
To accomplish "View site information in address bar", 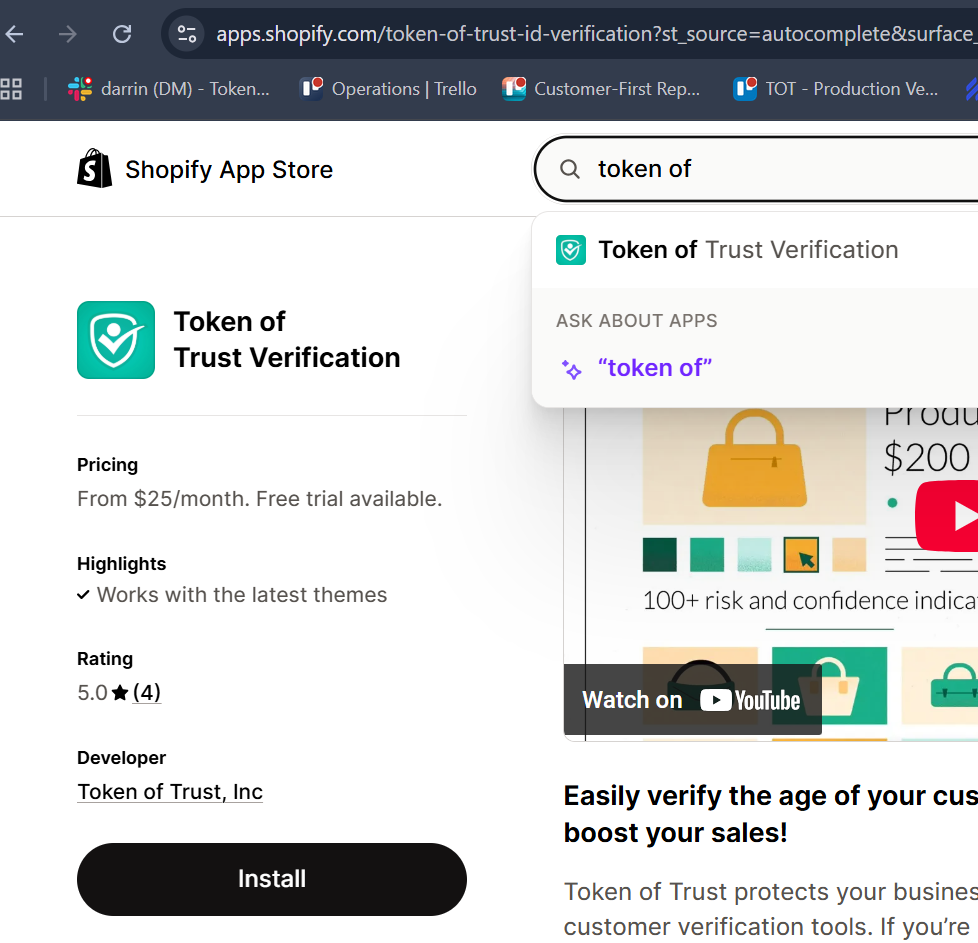I will point(187,34).
